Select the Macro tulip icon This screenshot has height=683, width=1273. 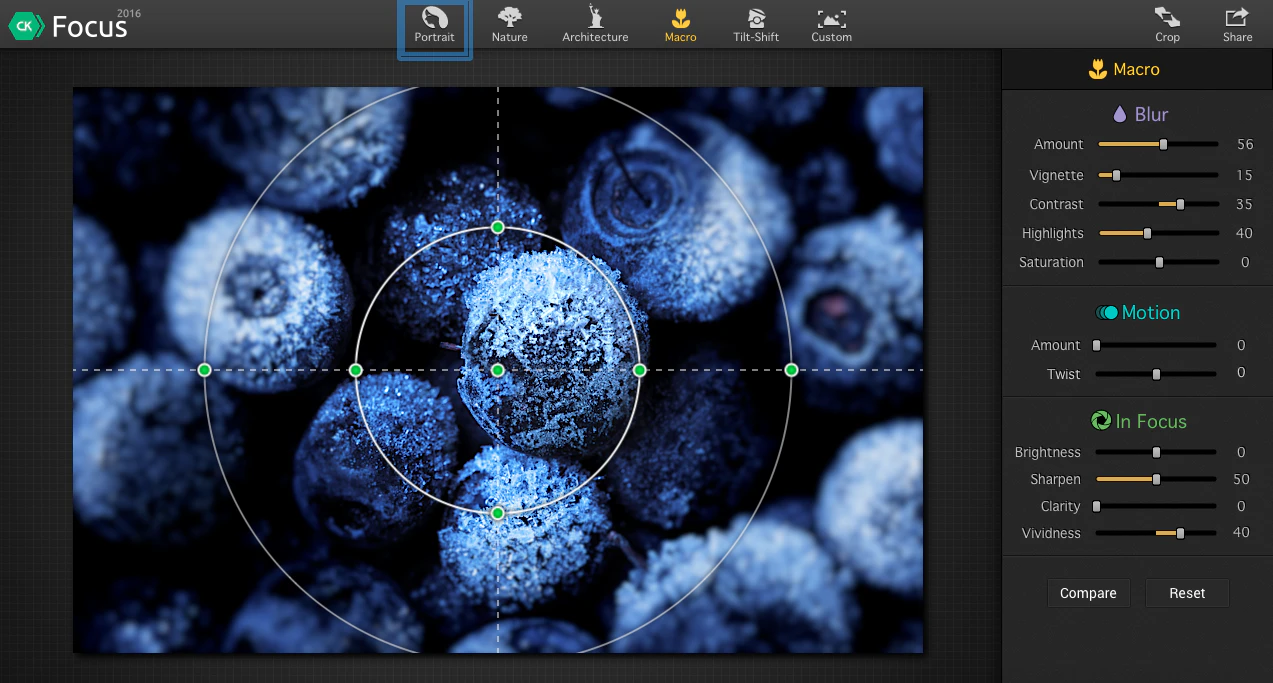[680, 17]
